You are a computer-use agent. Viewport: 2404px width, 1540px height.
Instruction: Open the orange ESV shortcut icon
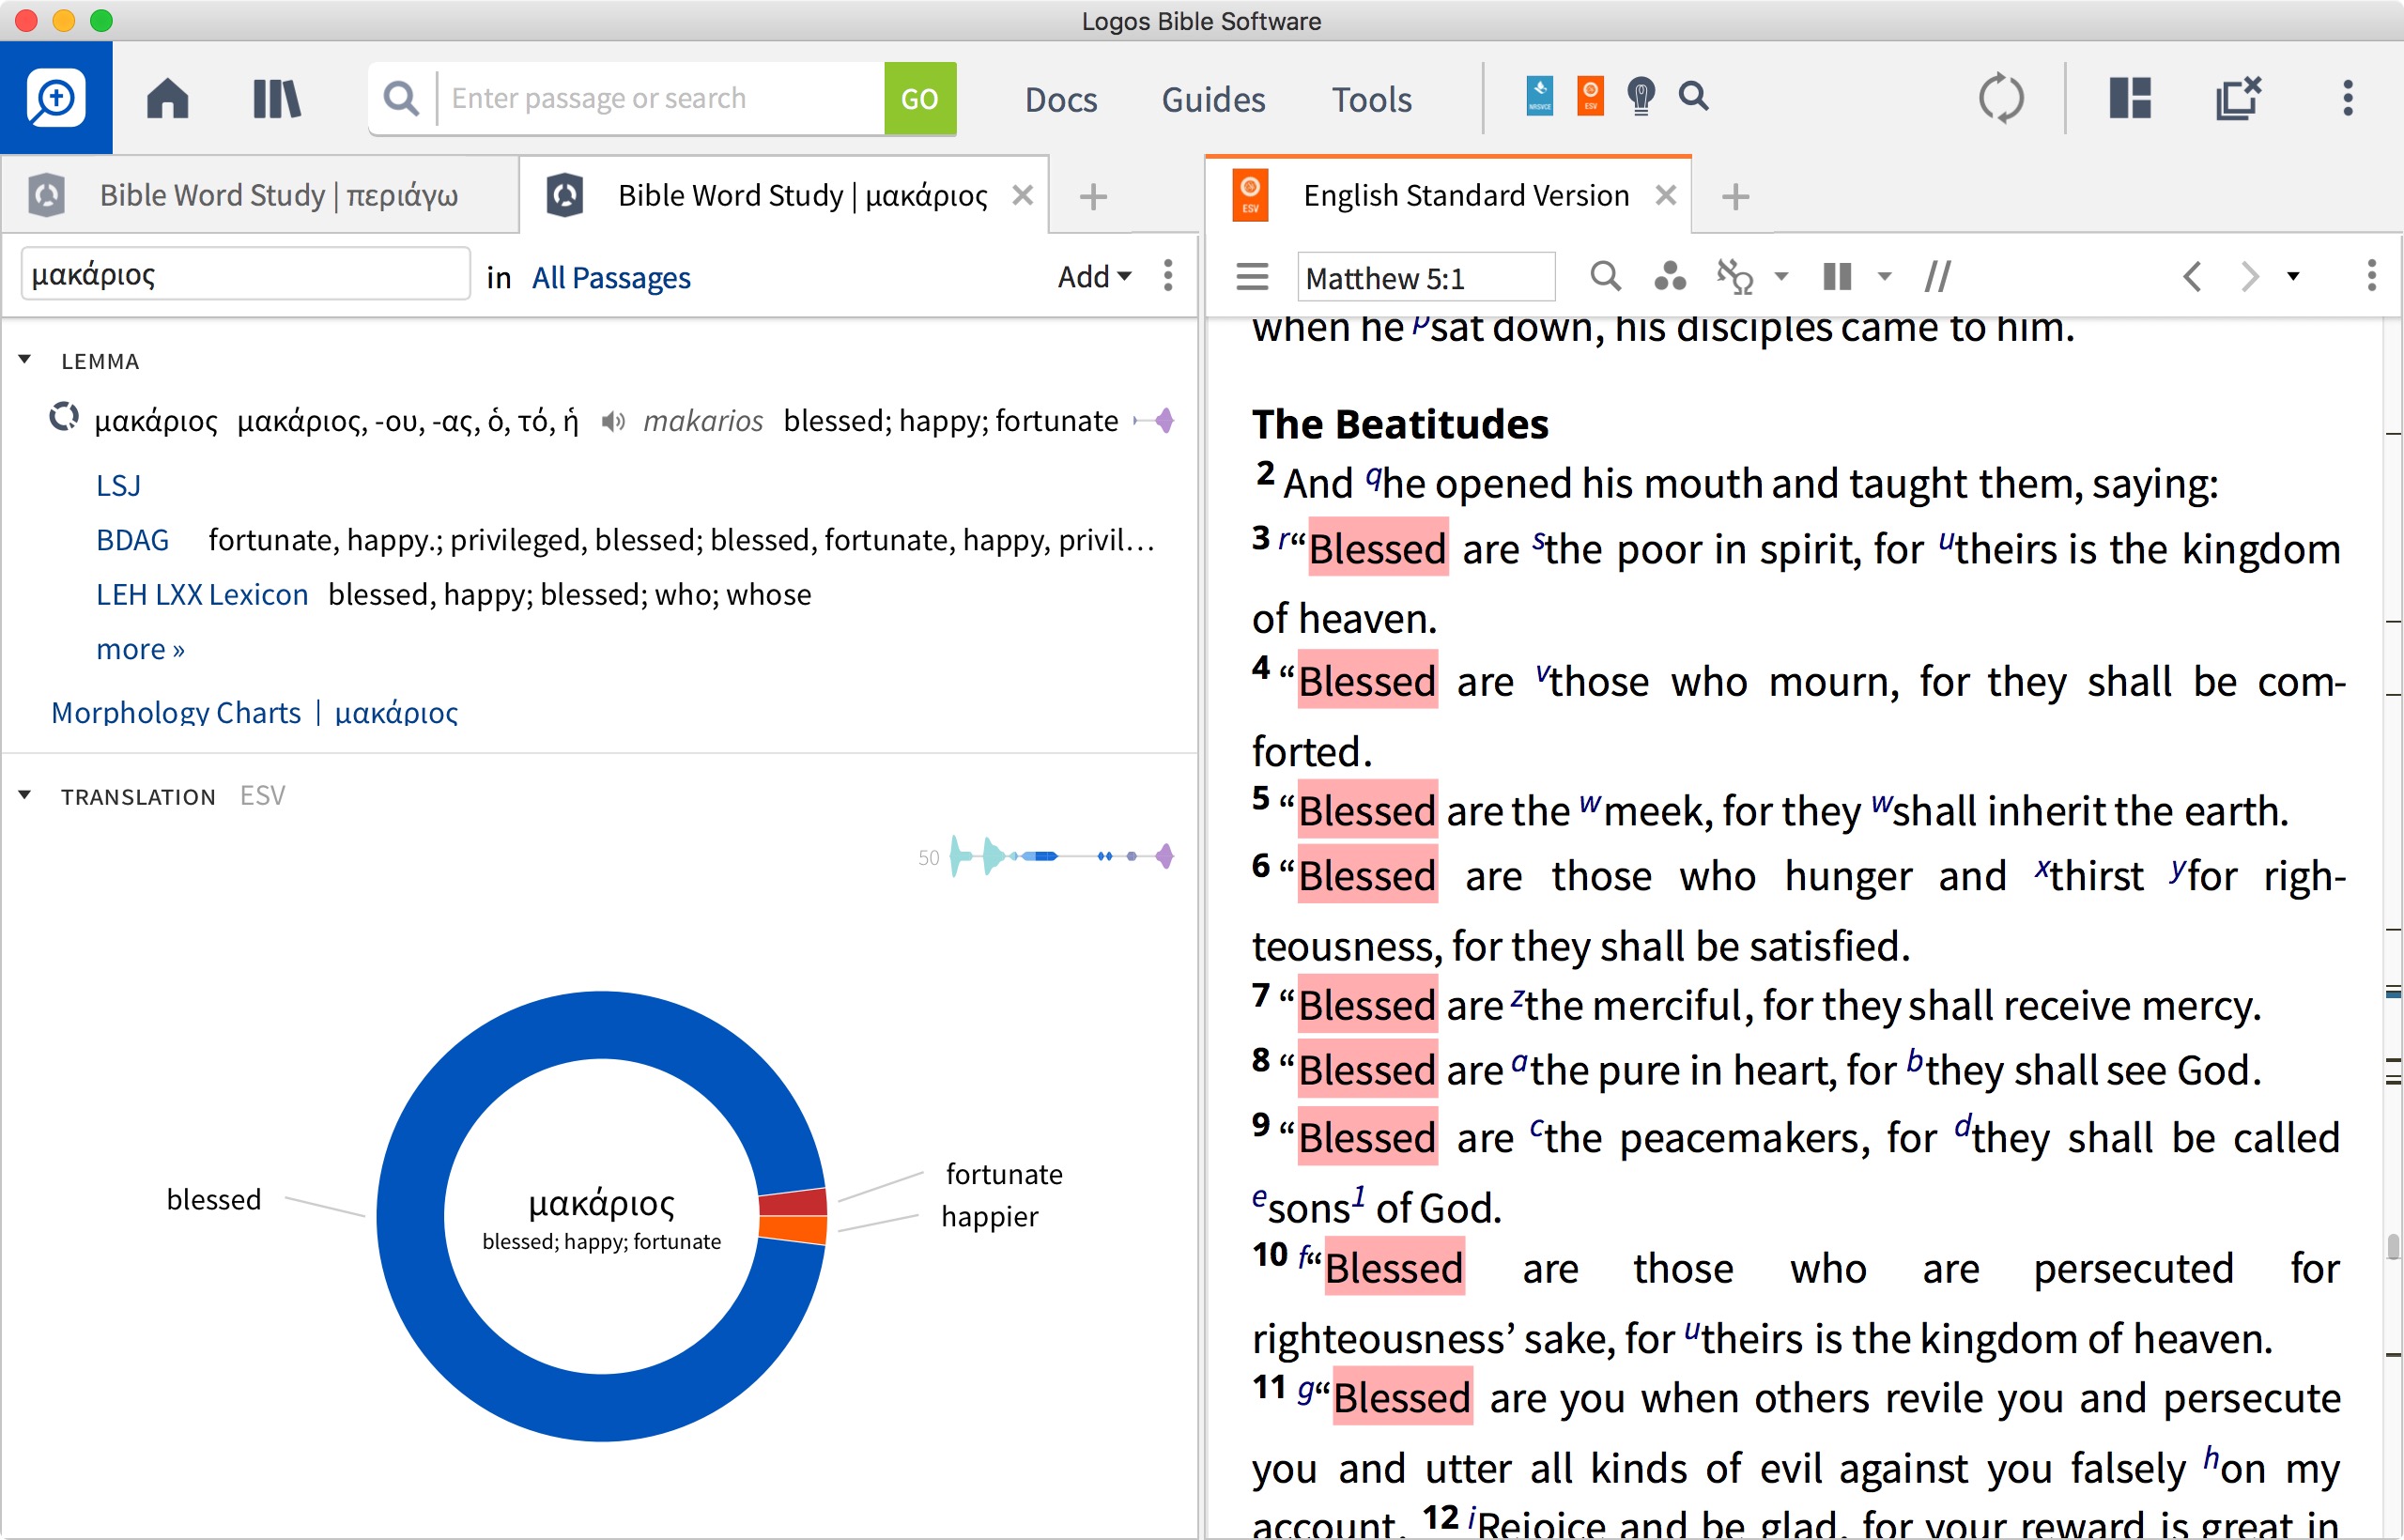pos(1590,96)
